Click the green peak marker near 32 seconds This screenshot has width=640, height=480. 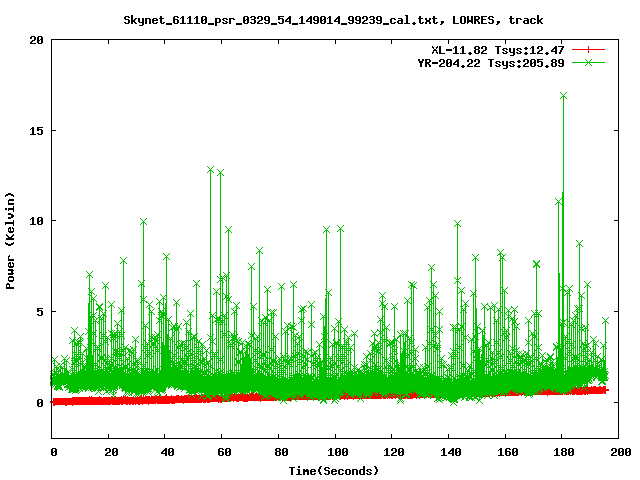(x=143, y=221)
